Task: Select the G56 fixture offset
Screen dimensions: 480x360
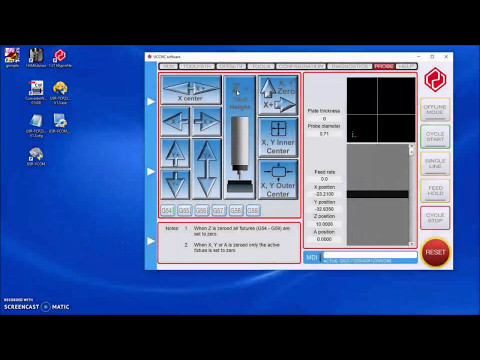Action: tap(202, 210)
